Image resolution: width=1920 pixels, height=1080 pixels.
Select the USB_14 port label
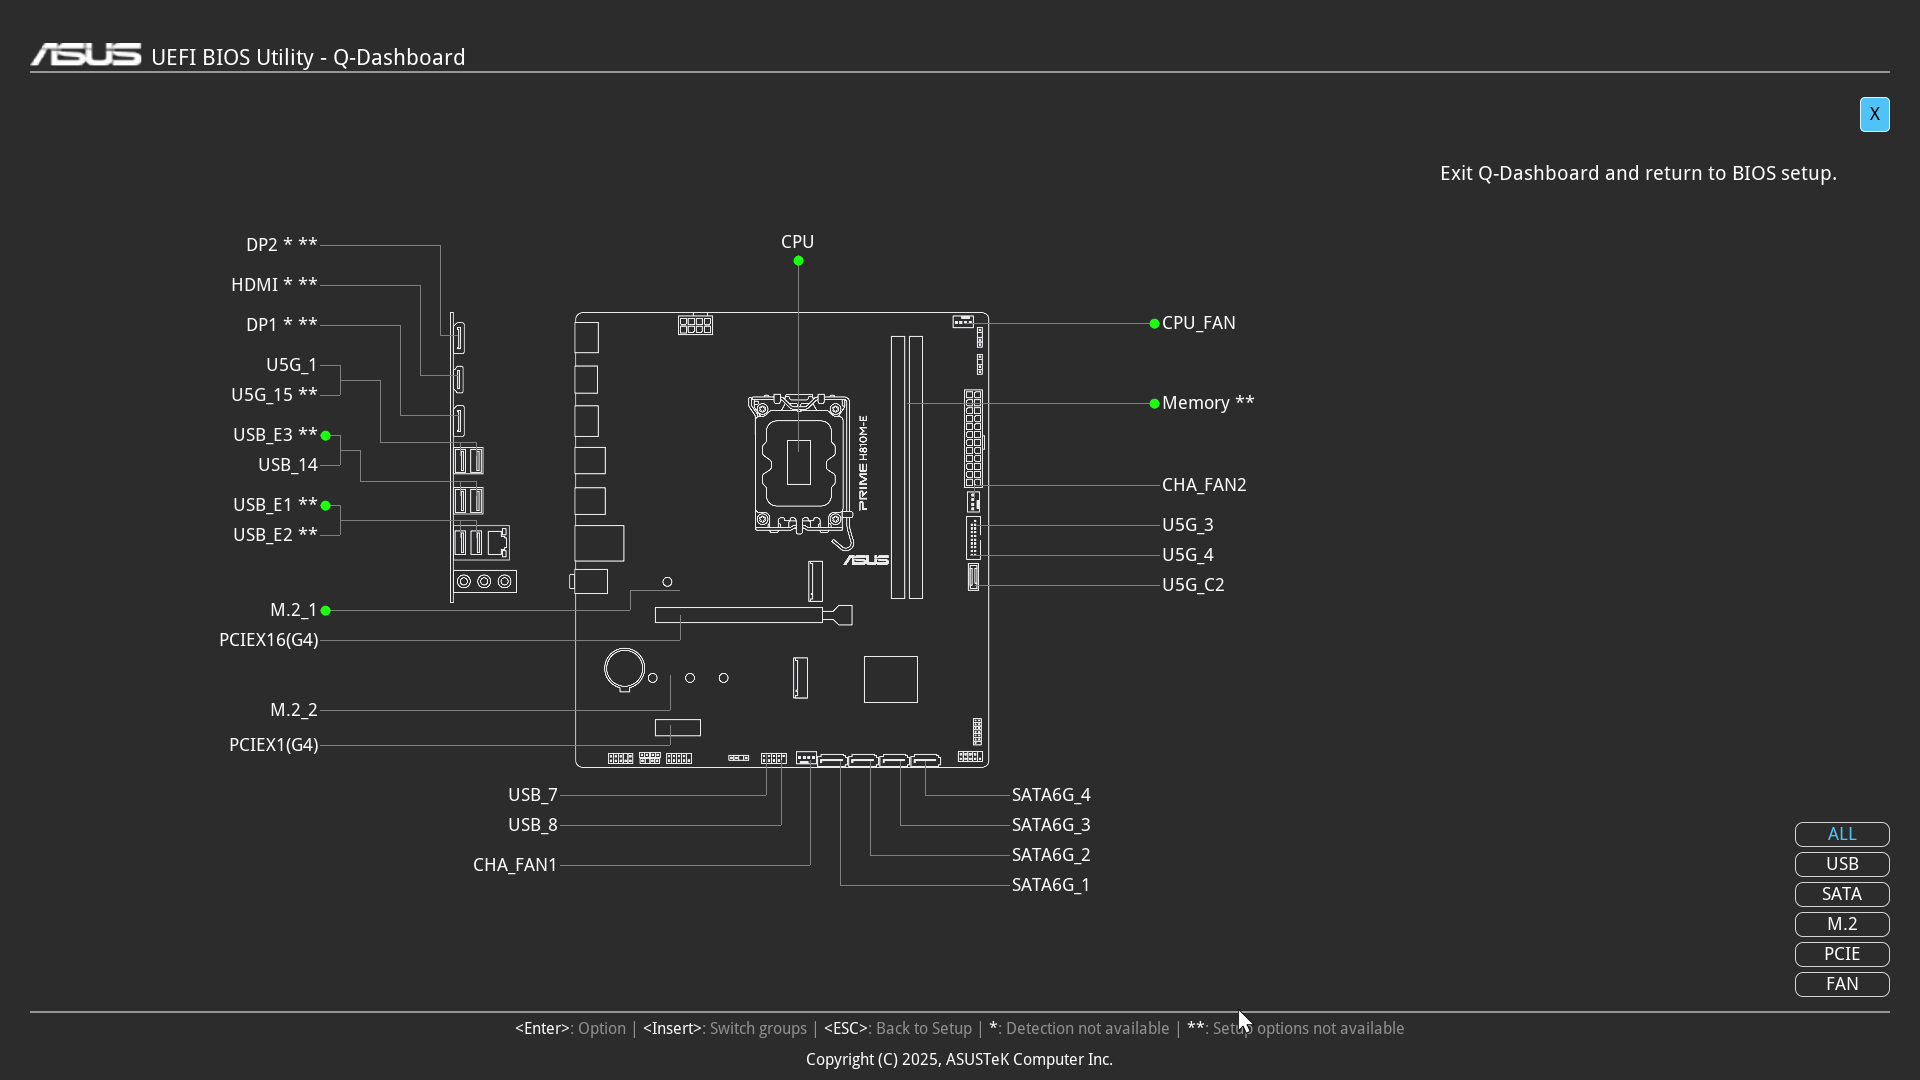pyautogui.click(x=287, y=465)
